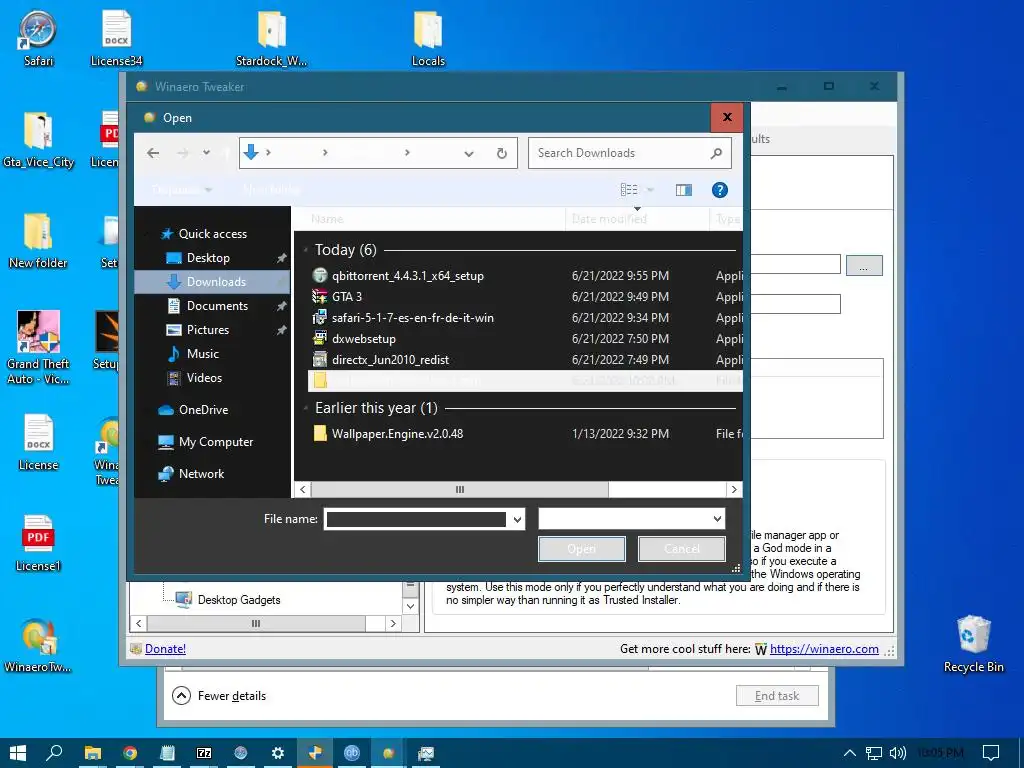This screenshot has height=768, width=1024.
Task: Refresh the Downloads folder listing
Action: [x=502, y=153]
